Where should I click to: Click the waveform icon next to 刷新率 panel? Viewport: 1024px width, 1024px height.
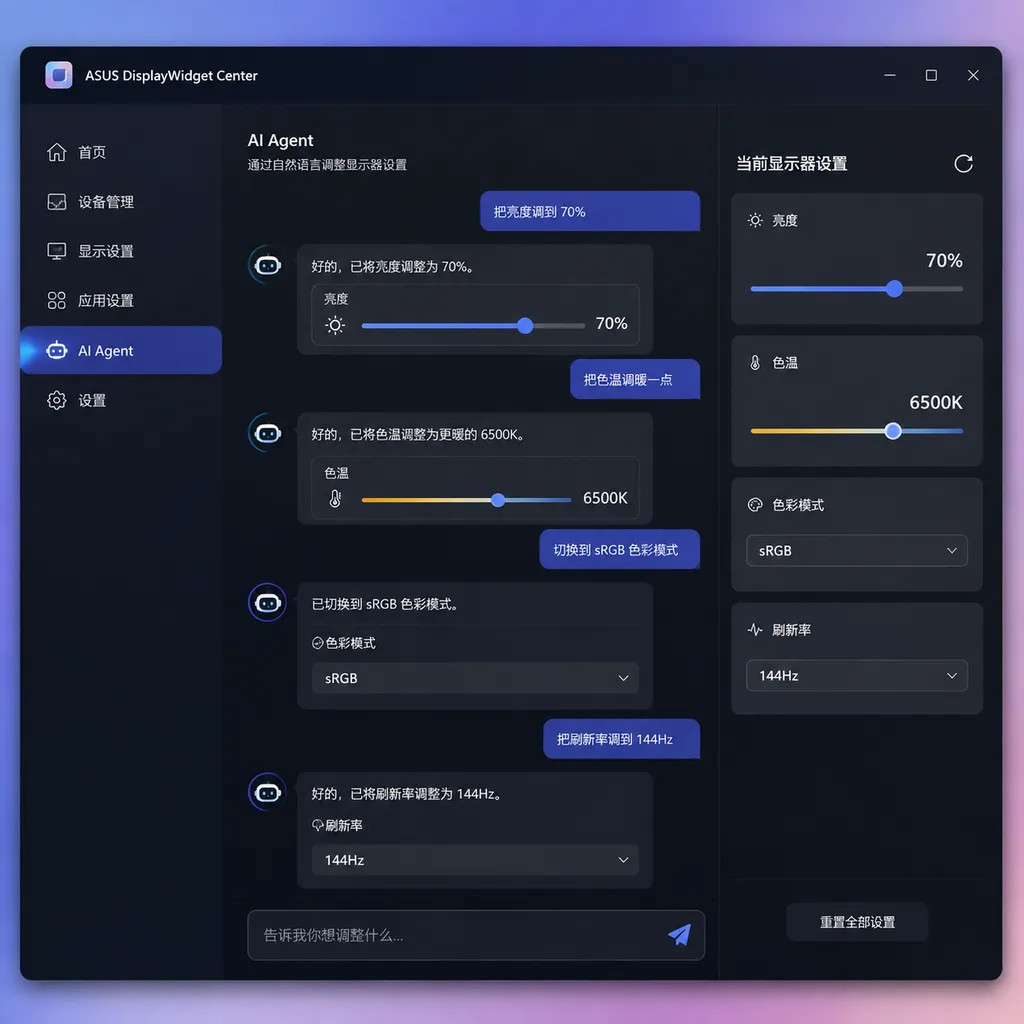coord(755,630)
